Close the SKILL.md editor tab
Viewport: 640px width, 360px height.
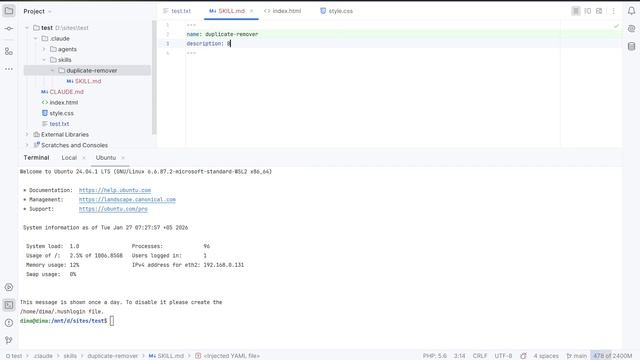(252, 11)
